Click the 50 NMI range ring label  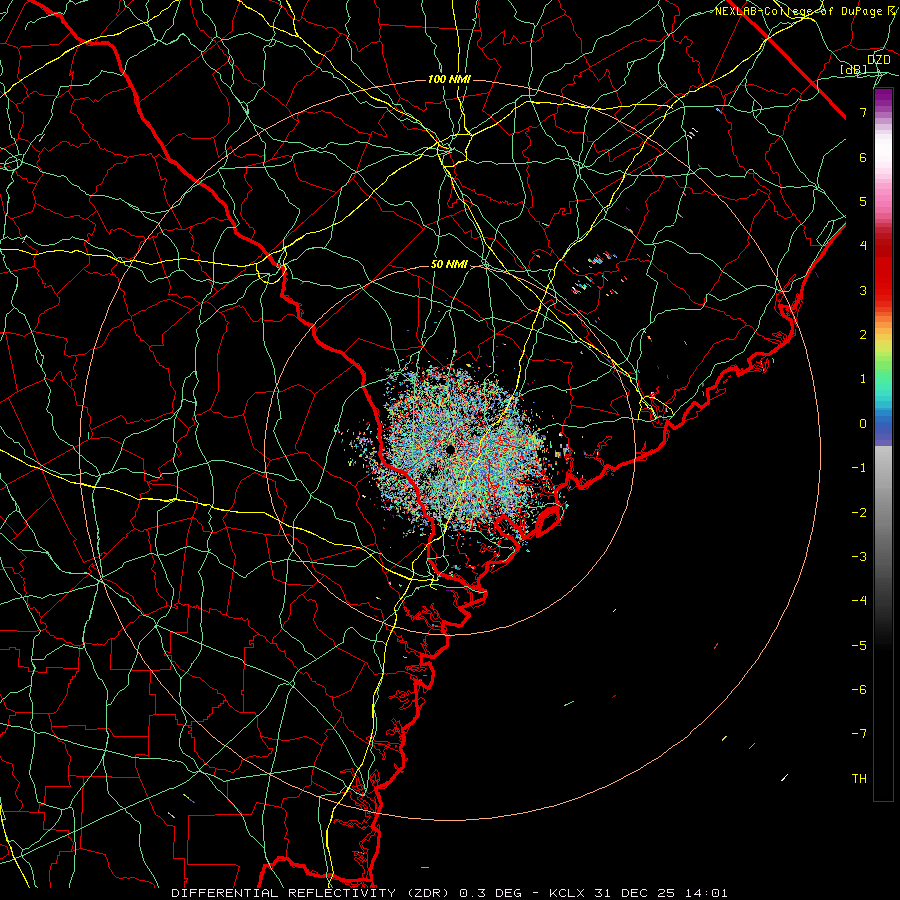pyautogui.click(x=449, y=265)
